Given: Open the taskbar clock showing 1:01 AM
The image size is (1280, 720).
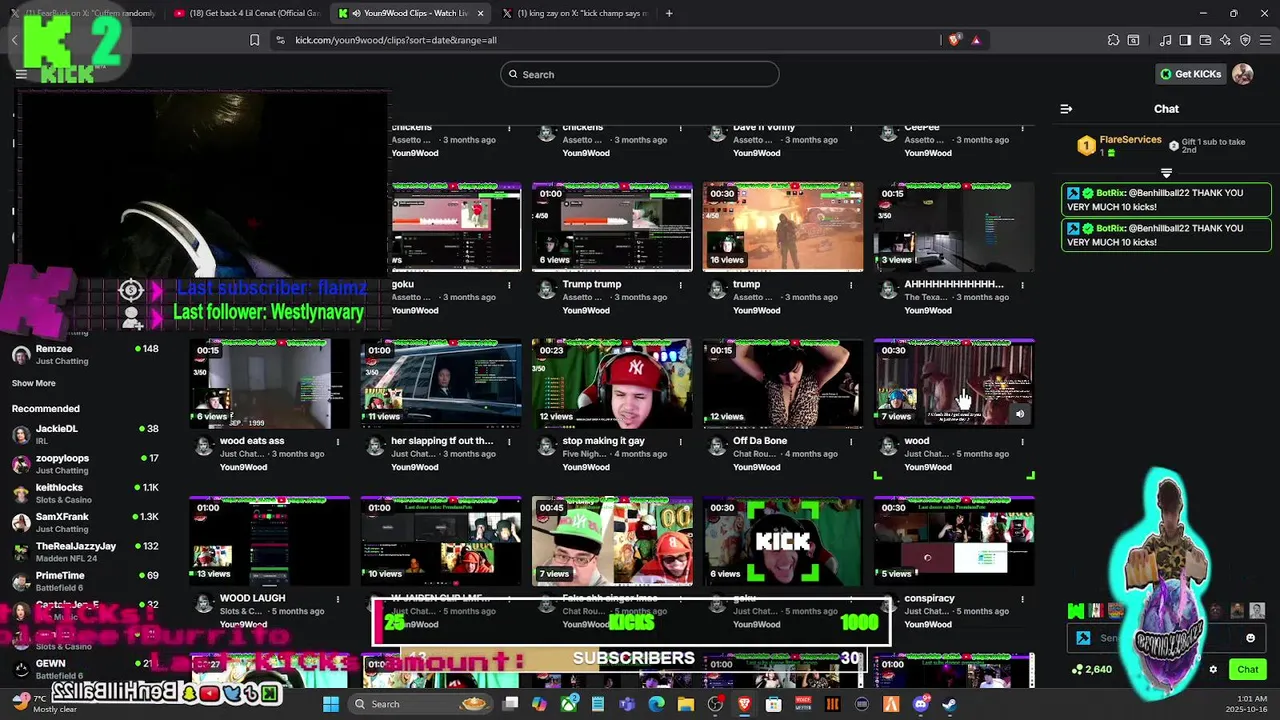Looking at the screenshot, I should pyautogui.click(x=1248, y=704).
